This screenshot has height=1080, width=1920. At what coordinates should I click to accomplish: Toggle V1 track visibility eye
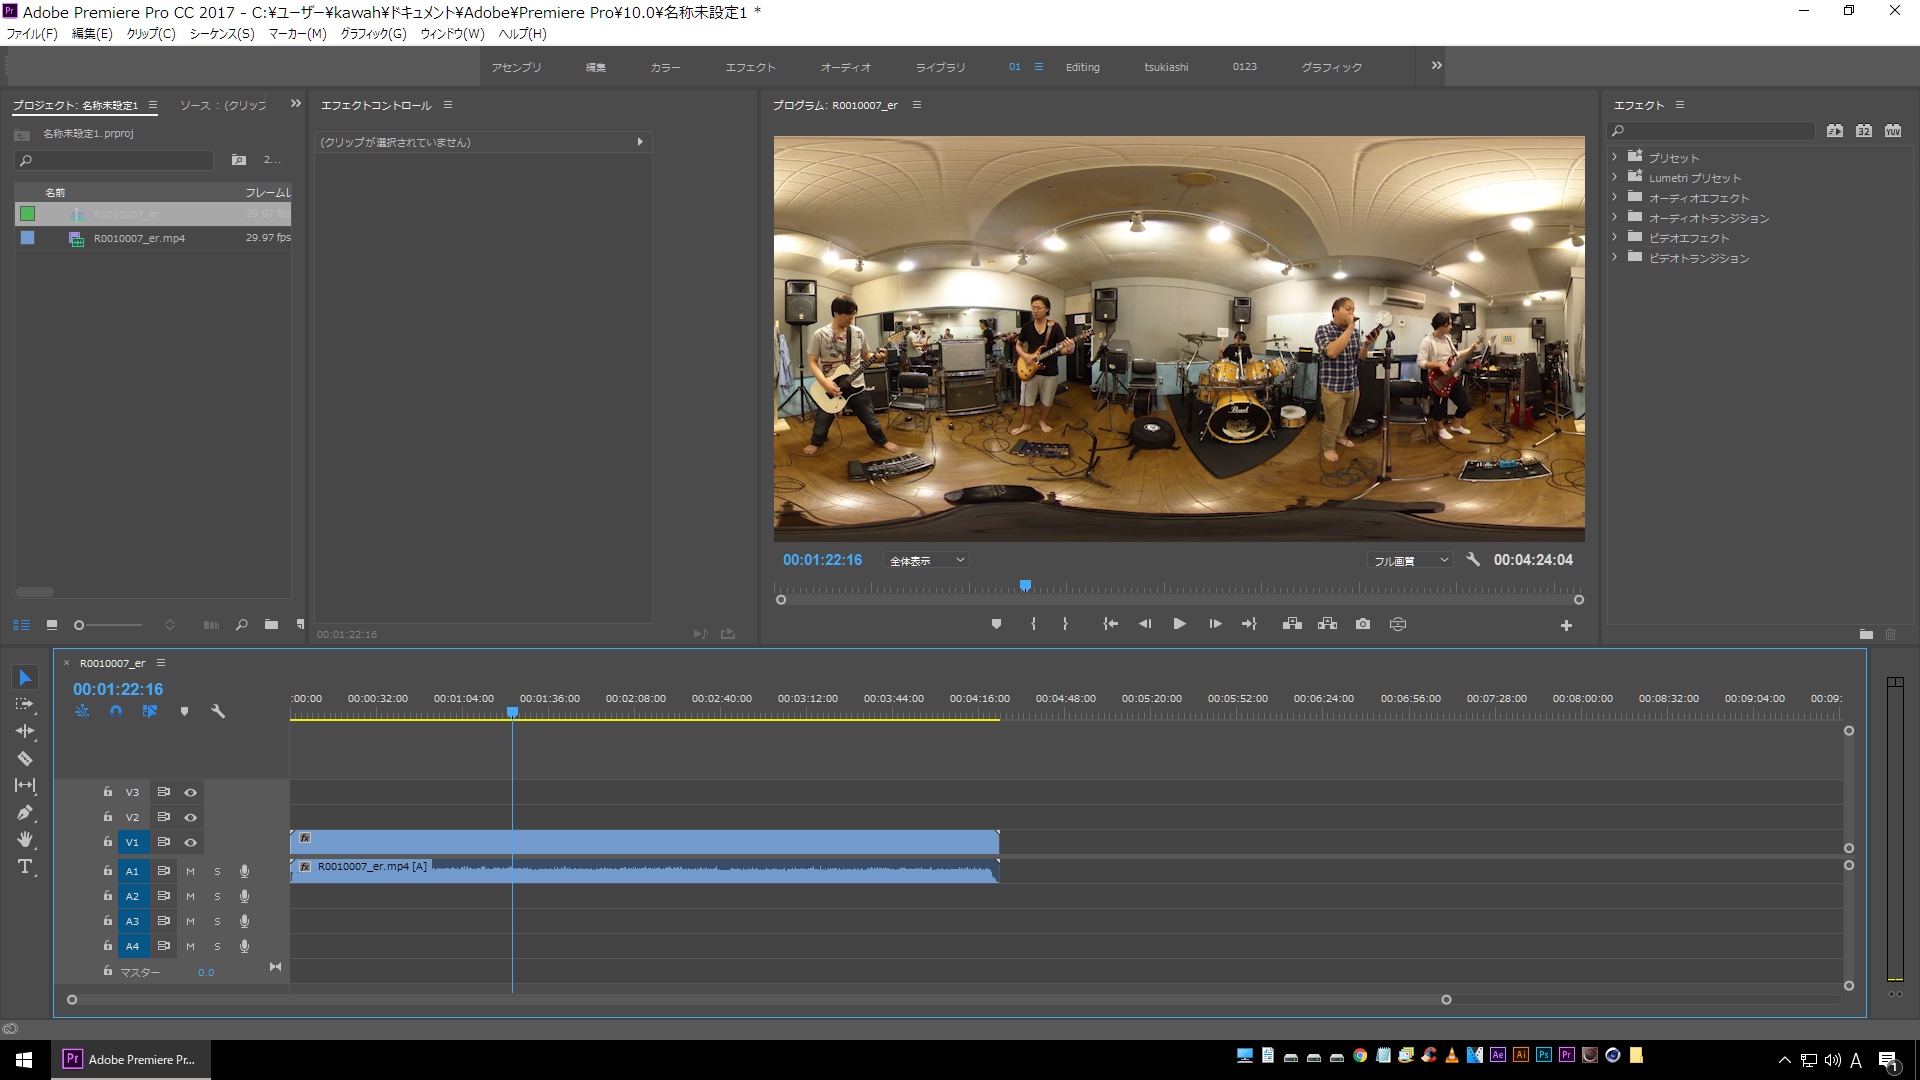[190, 842]
